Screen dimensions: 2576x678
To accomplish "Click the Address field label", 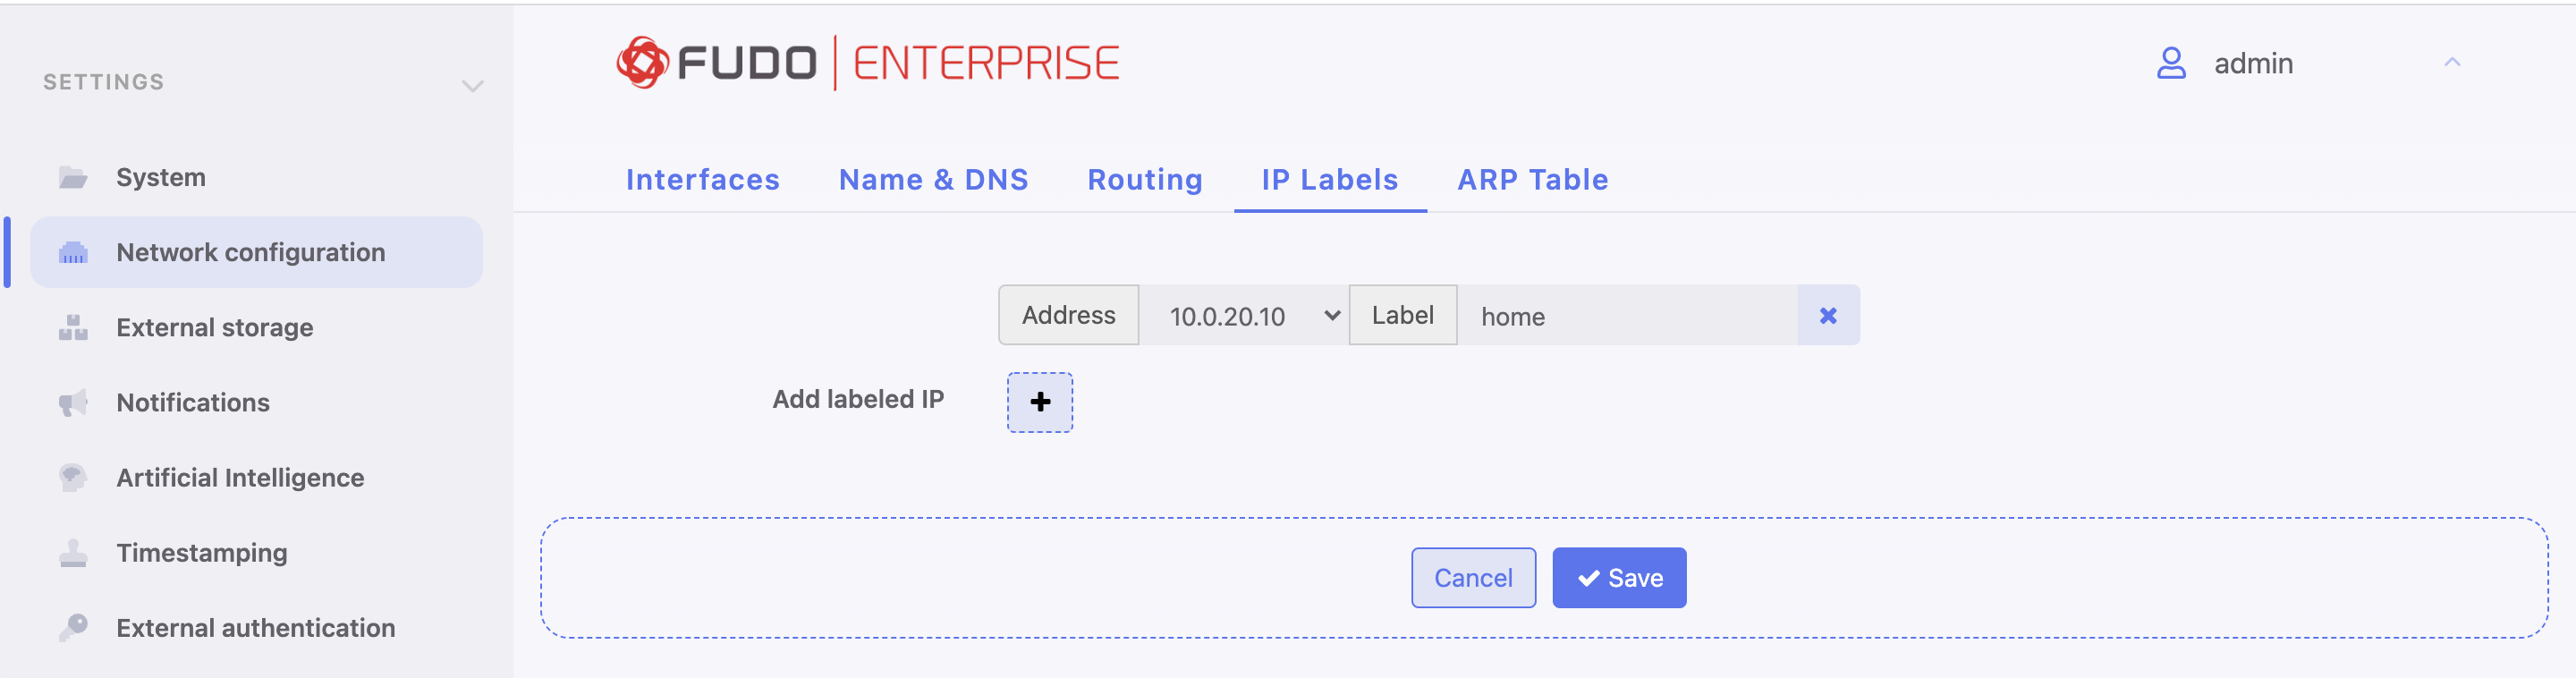I will [1068, 316].
